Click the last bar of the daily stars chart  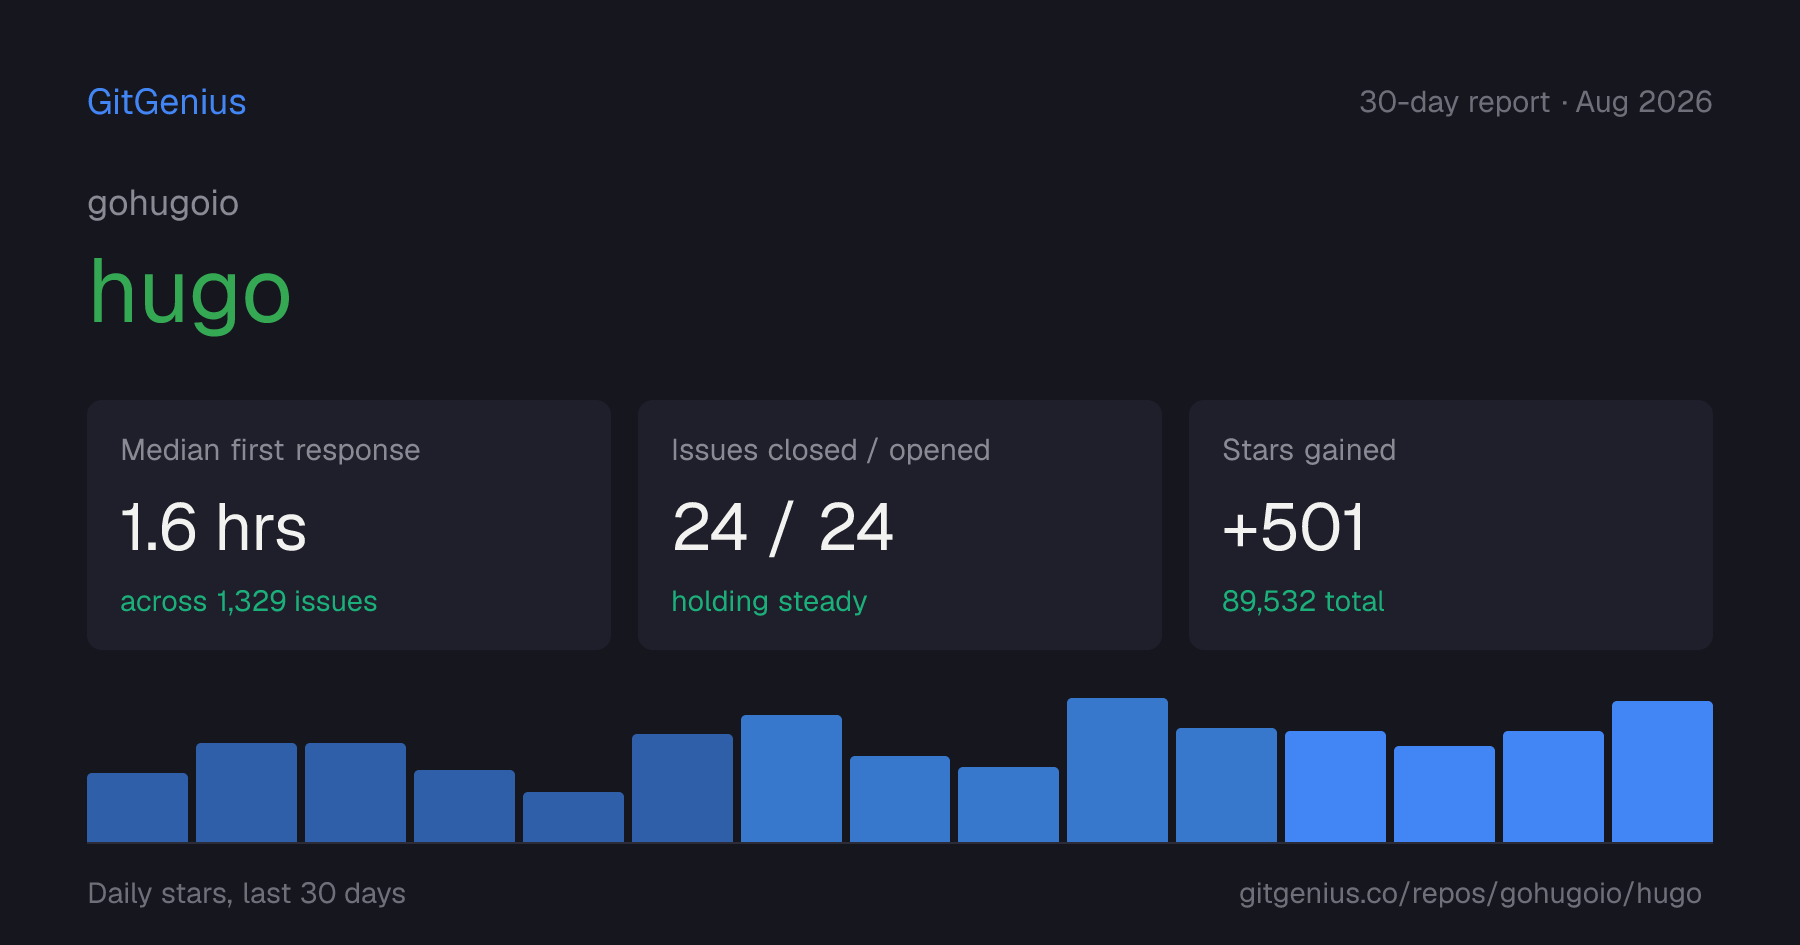click(x=1662, y=771)
